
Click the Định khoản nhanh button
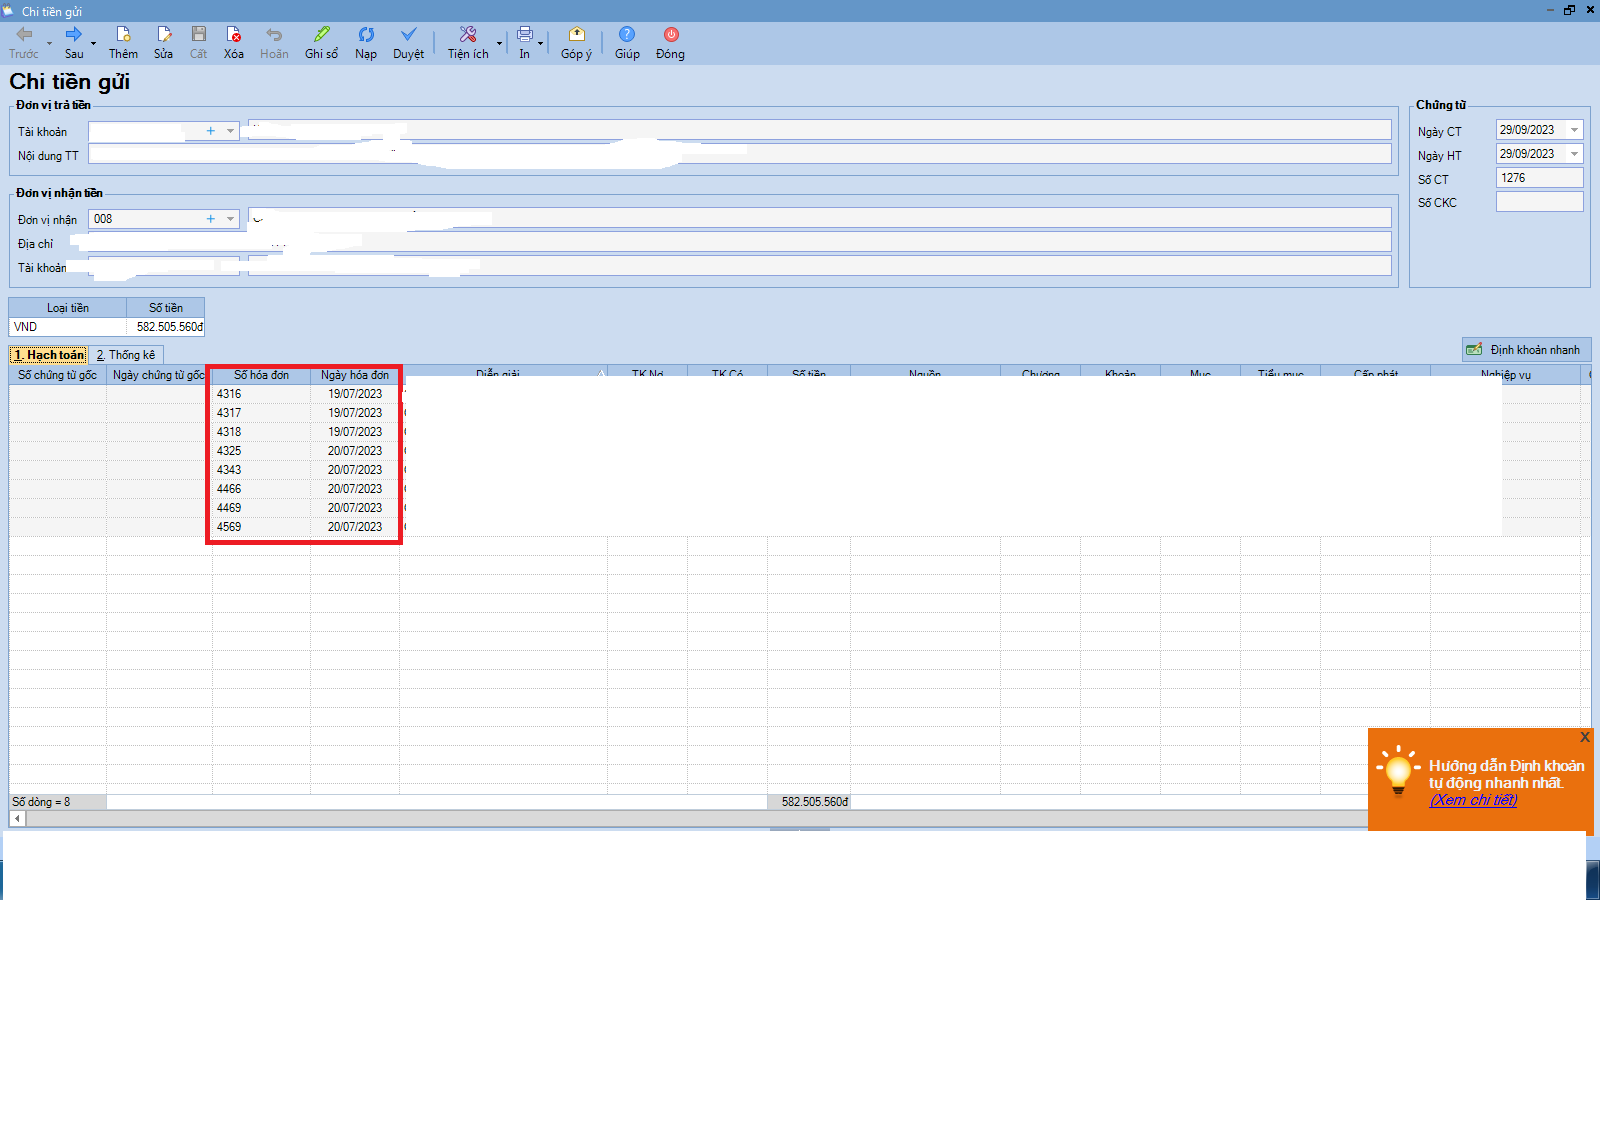[1526, 349]
